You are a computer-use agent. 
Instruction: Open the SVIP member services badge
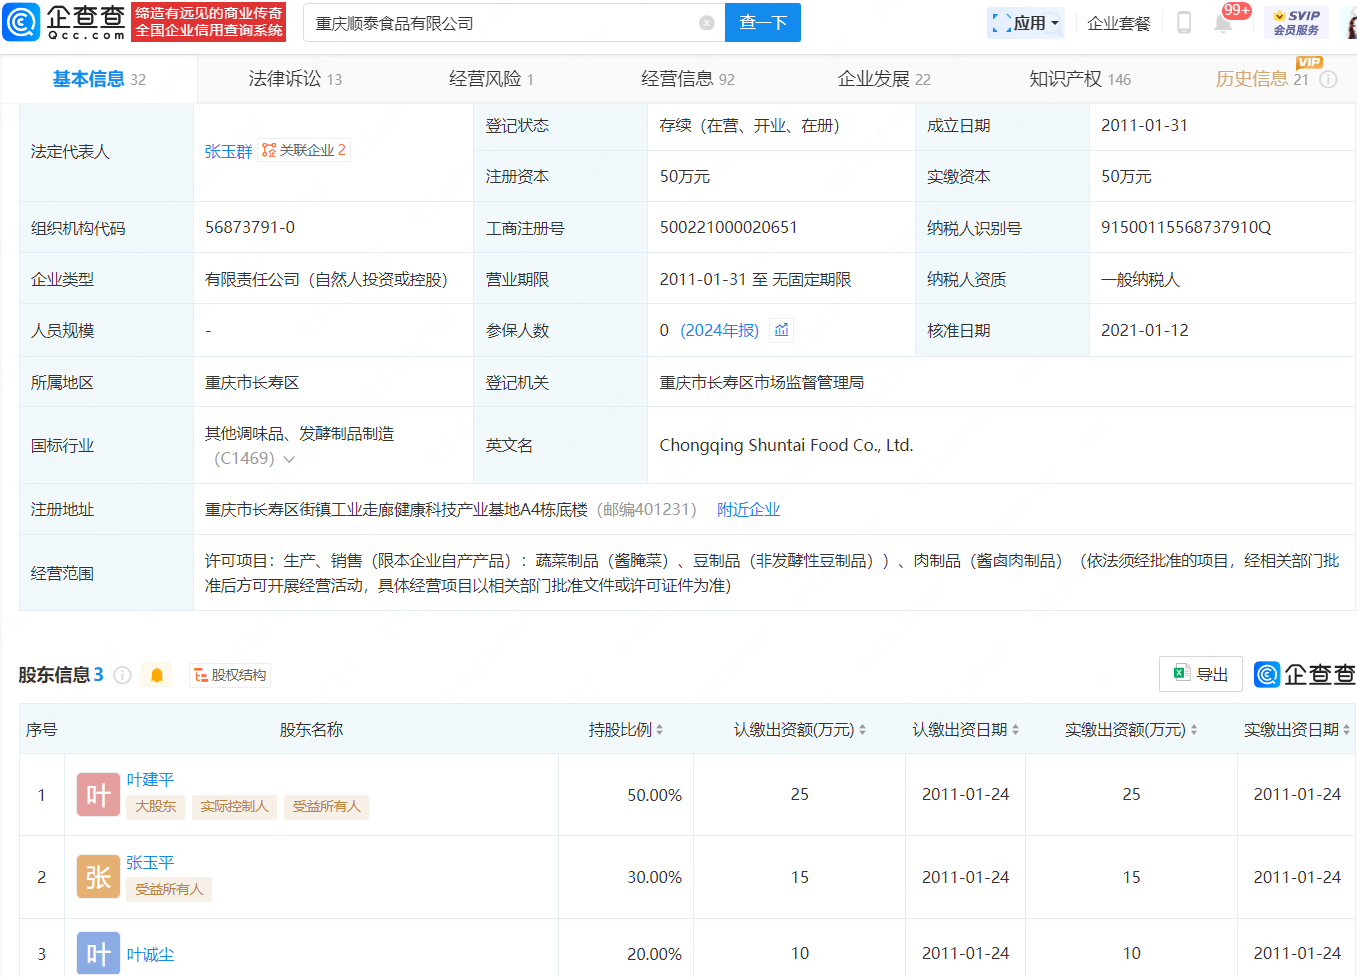pos(1297,23)
